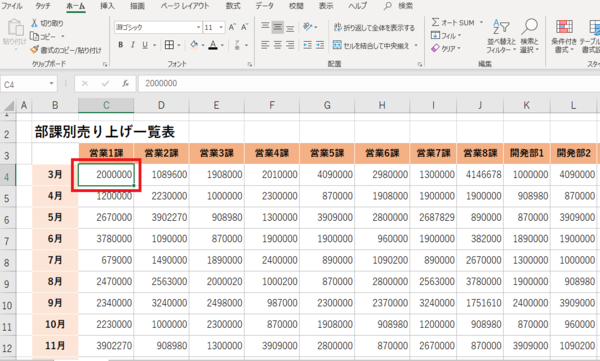Open the Copy dropdown arrow
This screenshot has height=361, width=600.
point(63,36)
